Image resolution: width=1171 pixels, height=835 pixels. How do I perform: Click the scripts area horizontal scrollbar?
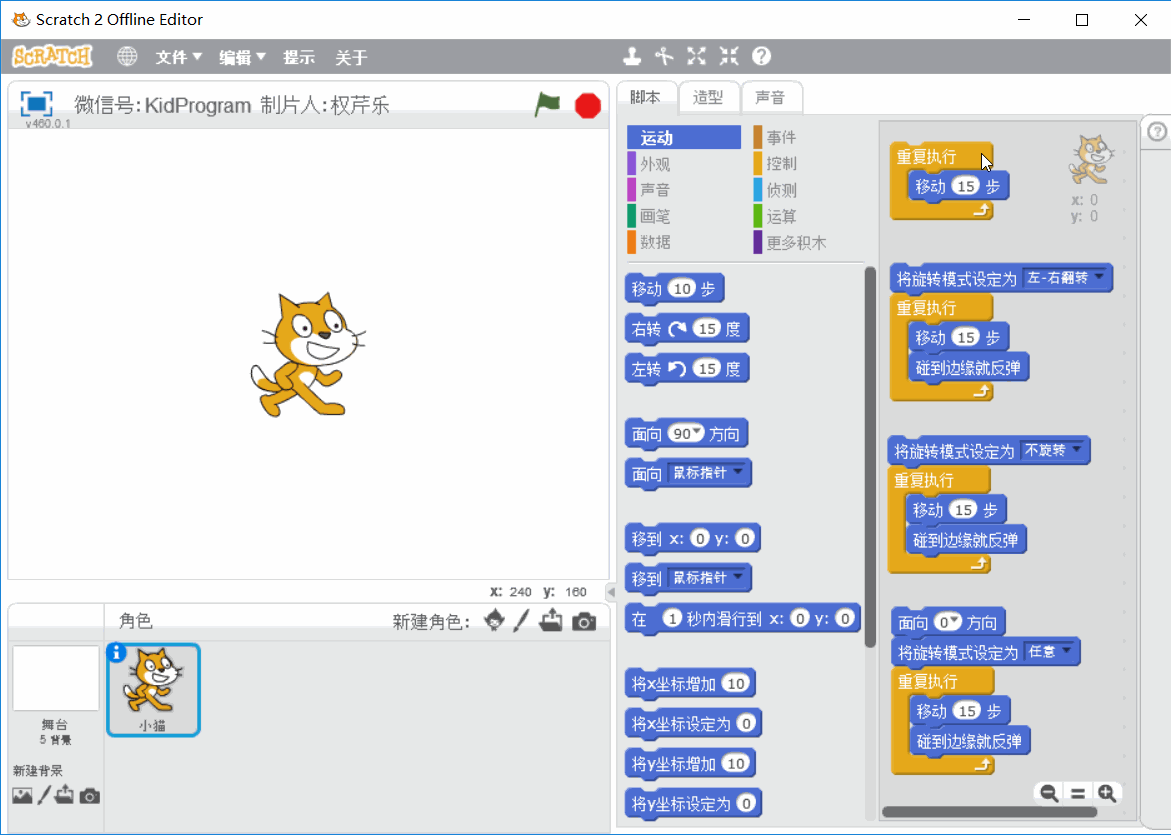[x=990, y=812]
